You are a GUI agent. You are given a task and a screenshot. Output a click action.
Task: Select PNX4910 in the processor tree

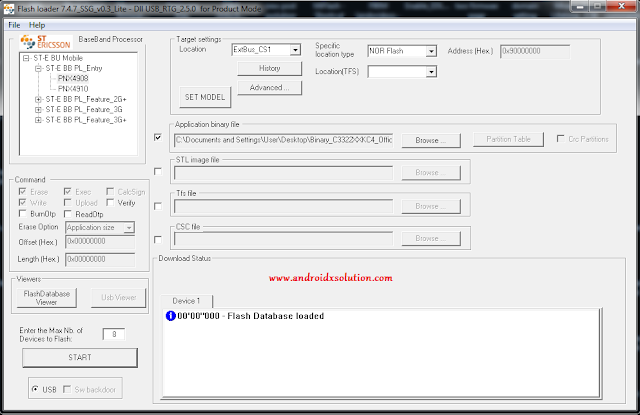pos(73,89)
